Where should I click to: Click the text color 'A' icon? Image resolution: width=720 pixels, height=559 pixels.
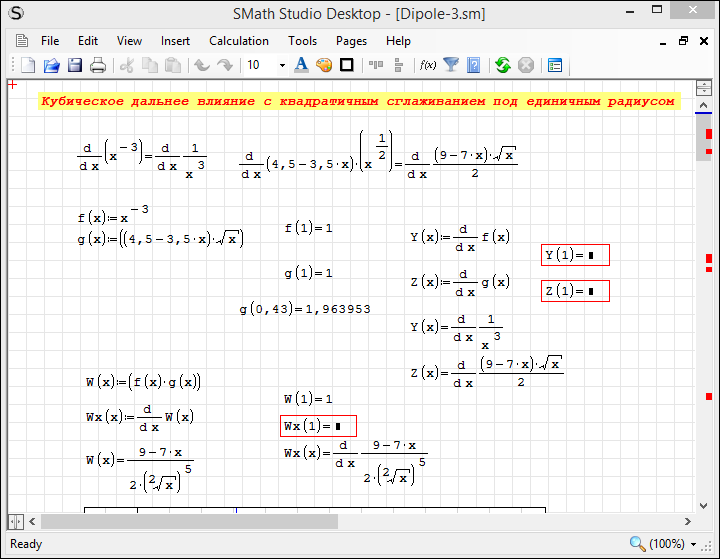[301, 66]
